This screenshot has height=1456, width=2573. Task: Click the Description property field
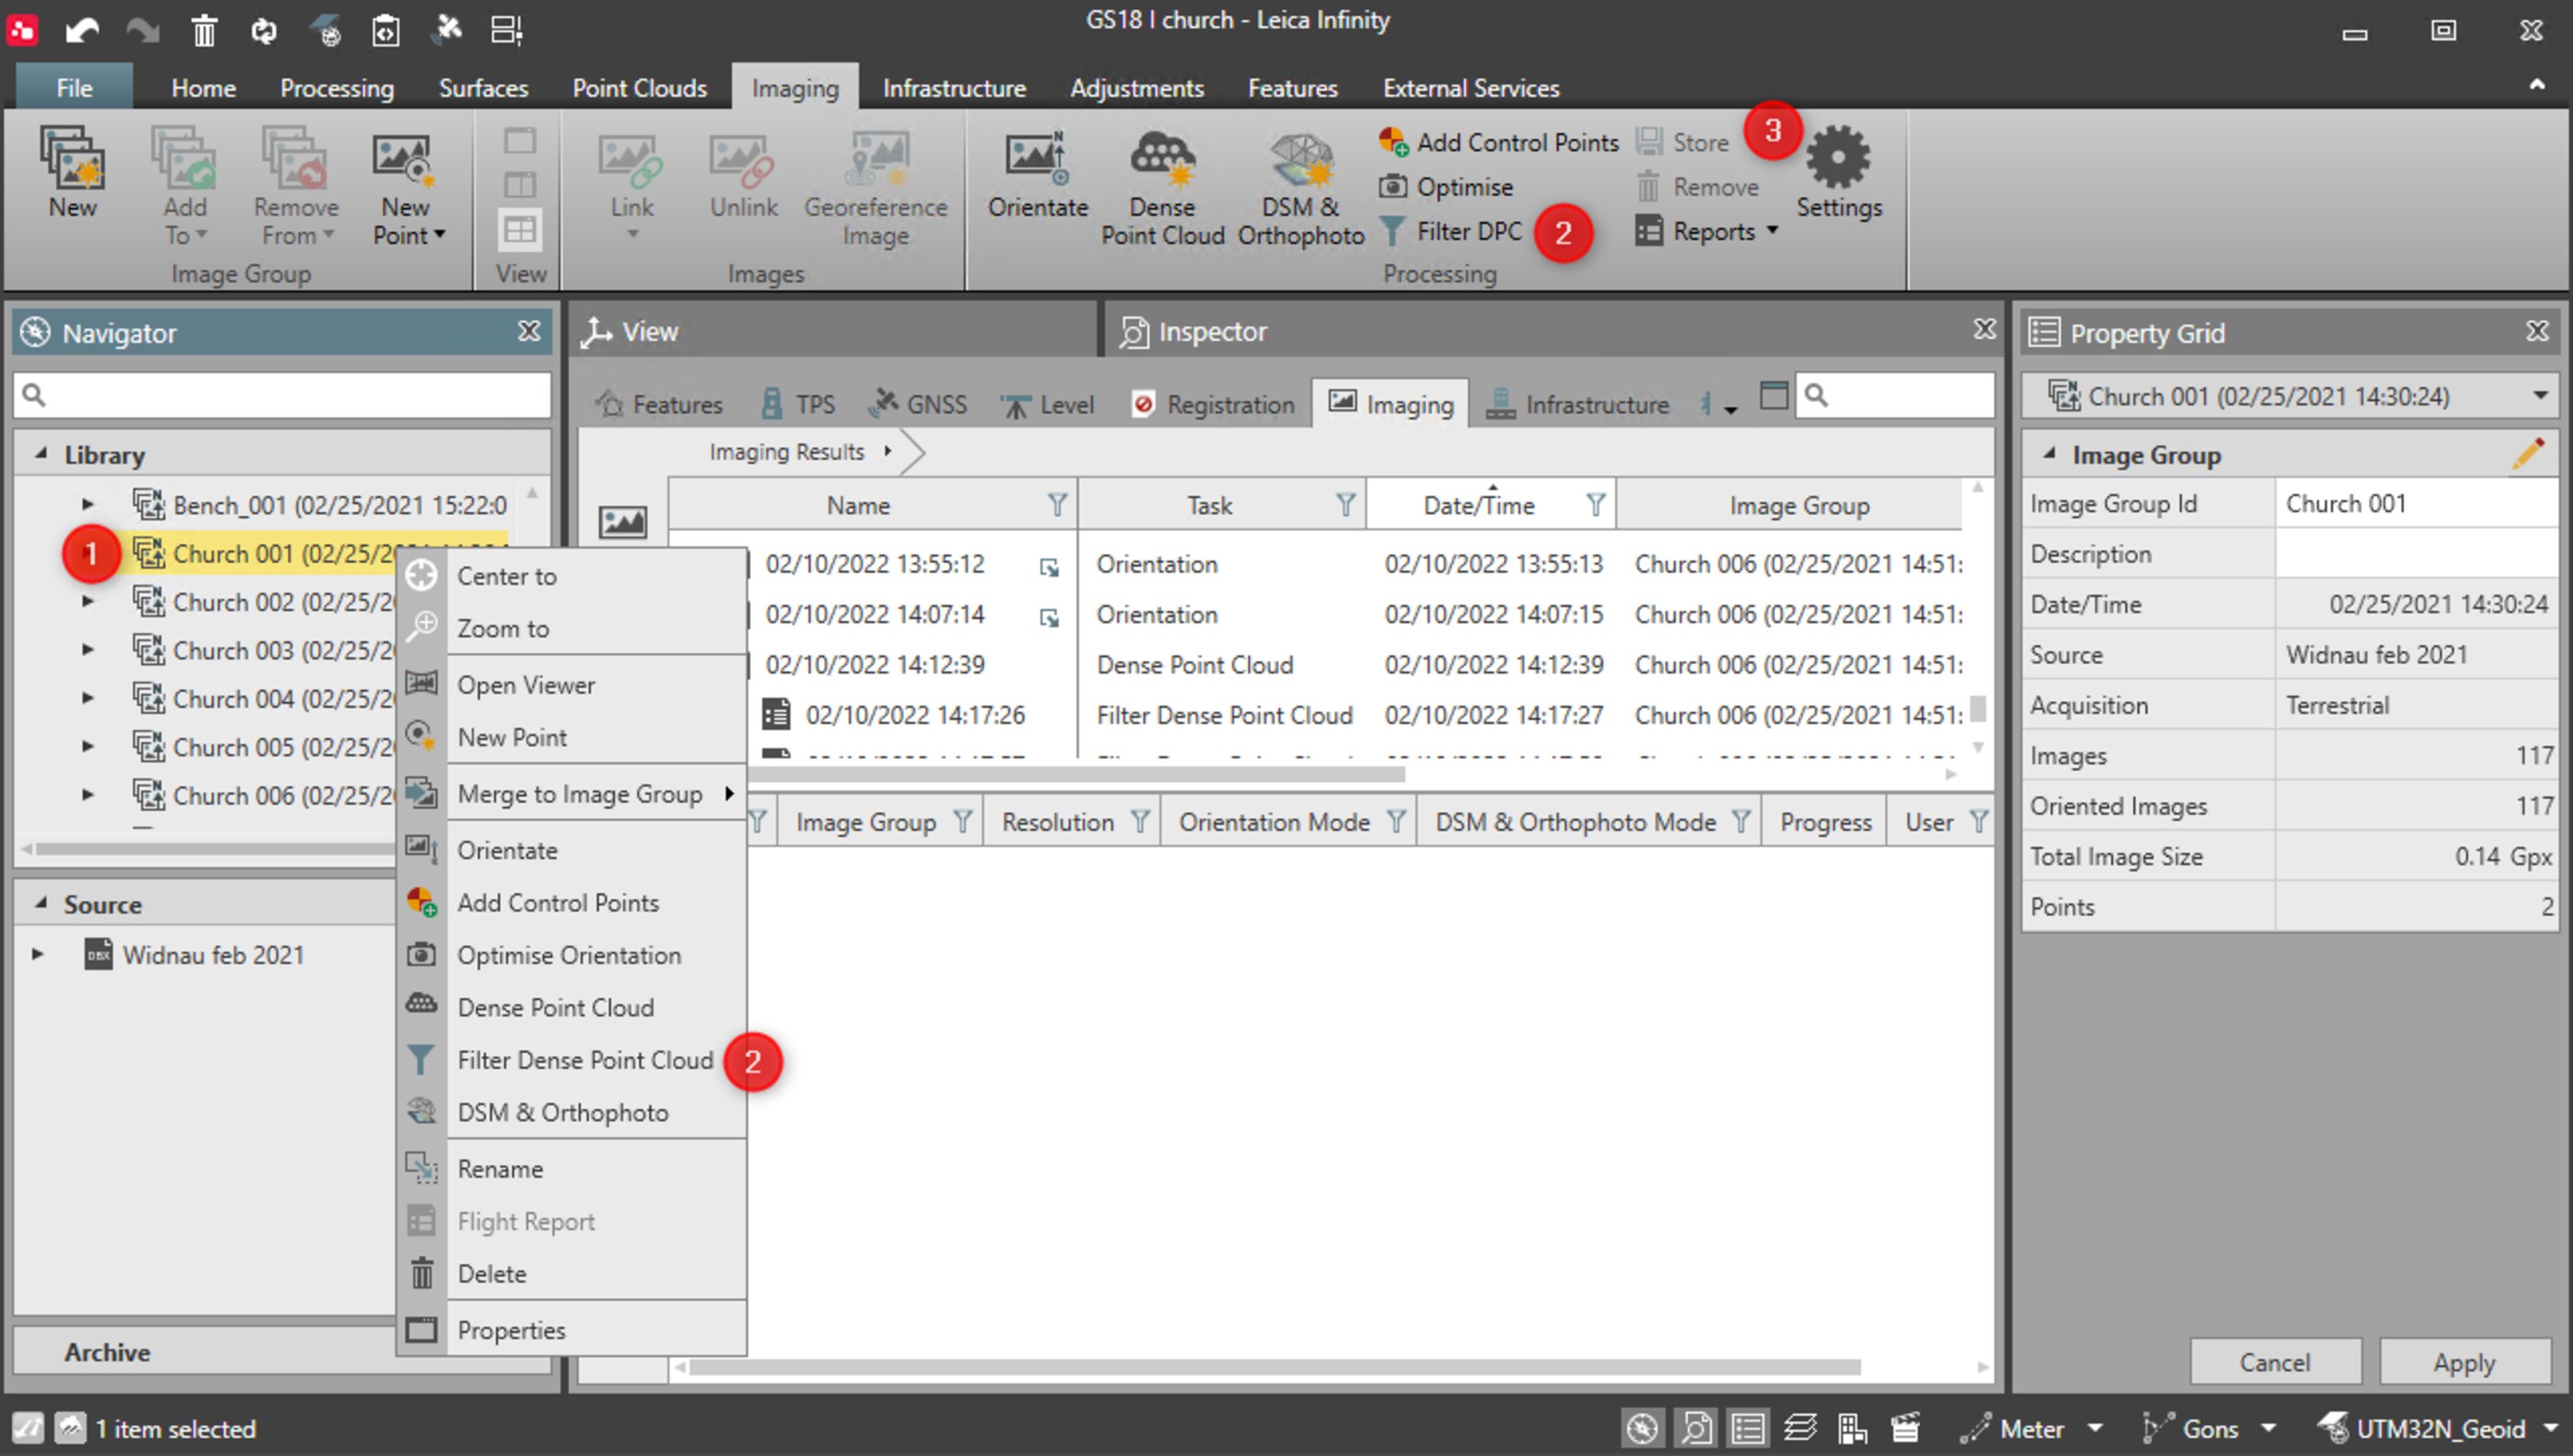(x=2415, y=553)
